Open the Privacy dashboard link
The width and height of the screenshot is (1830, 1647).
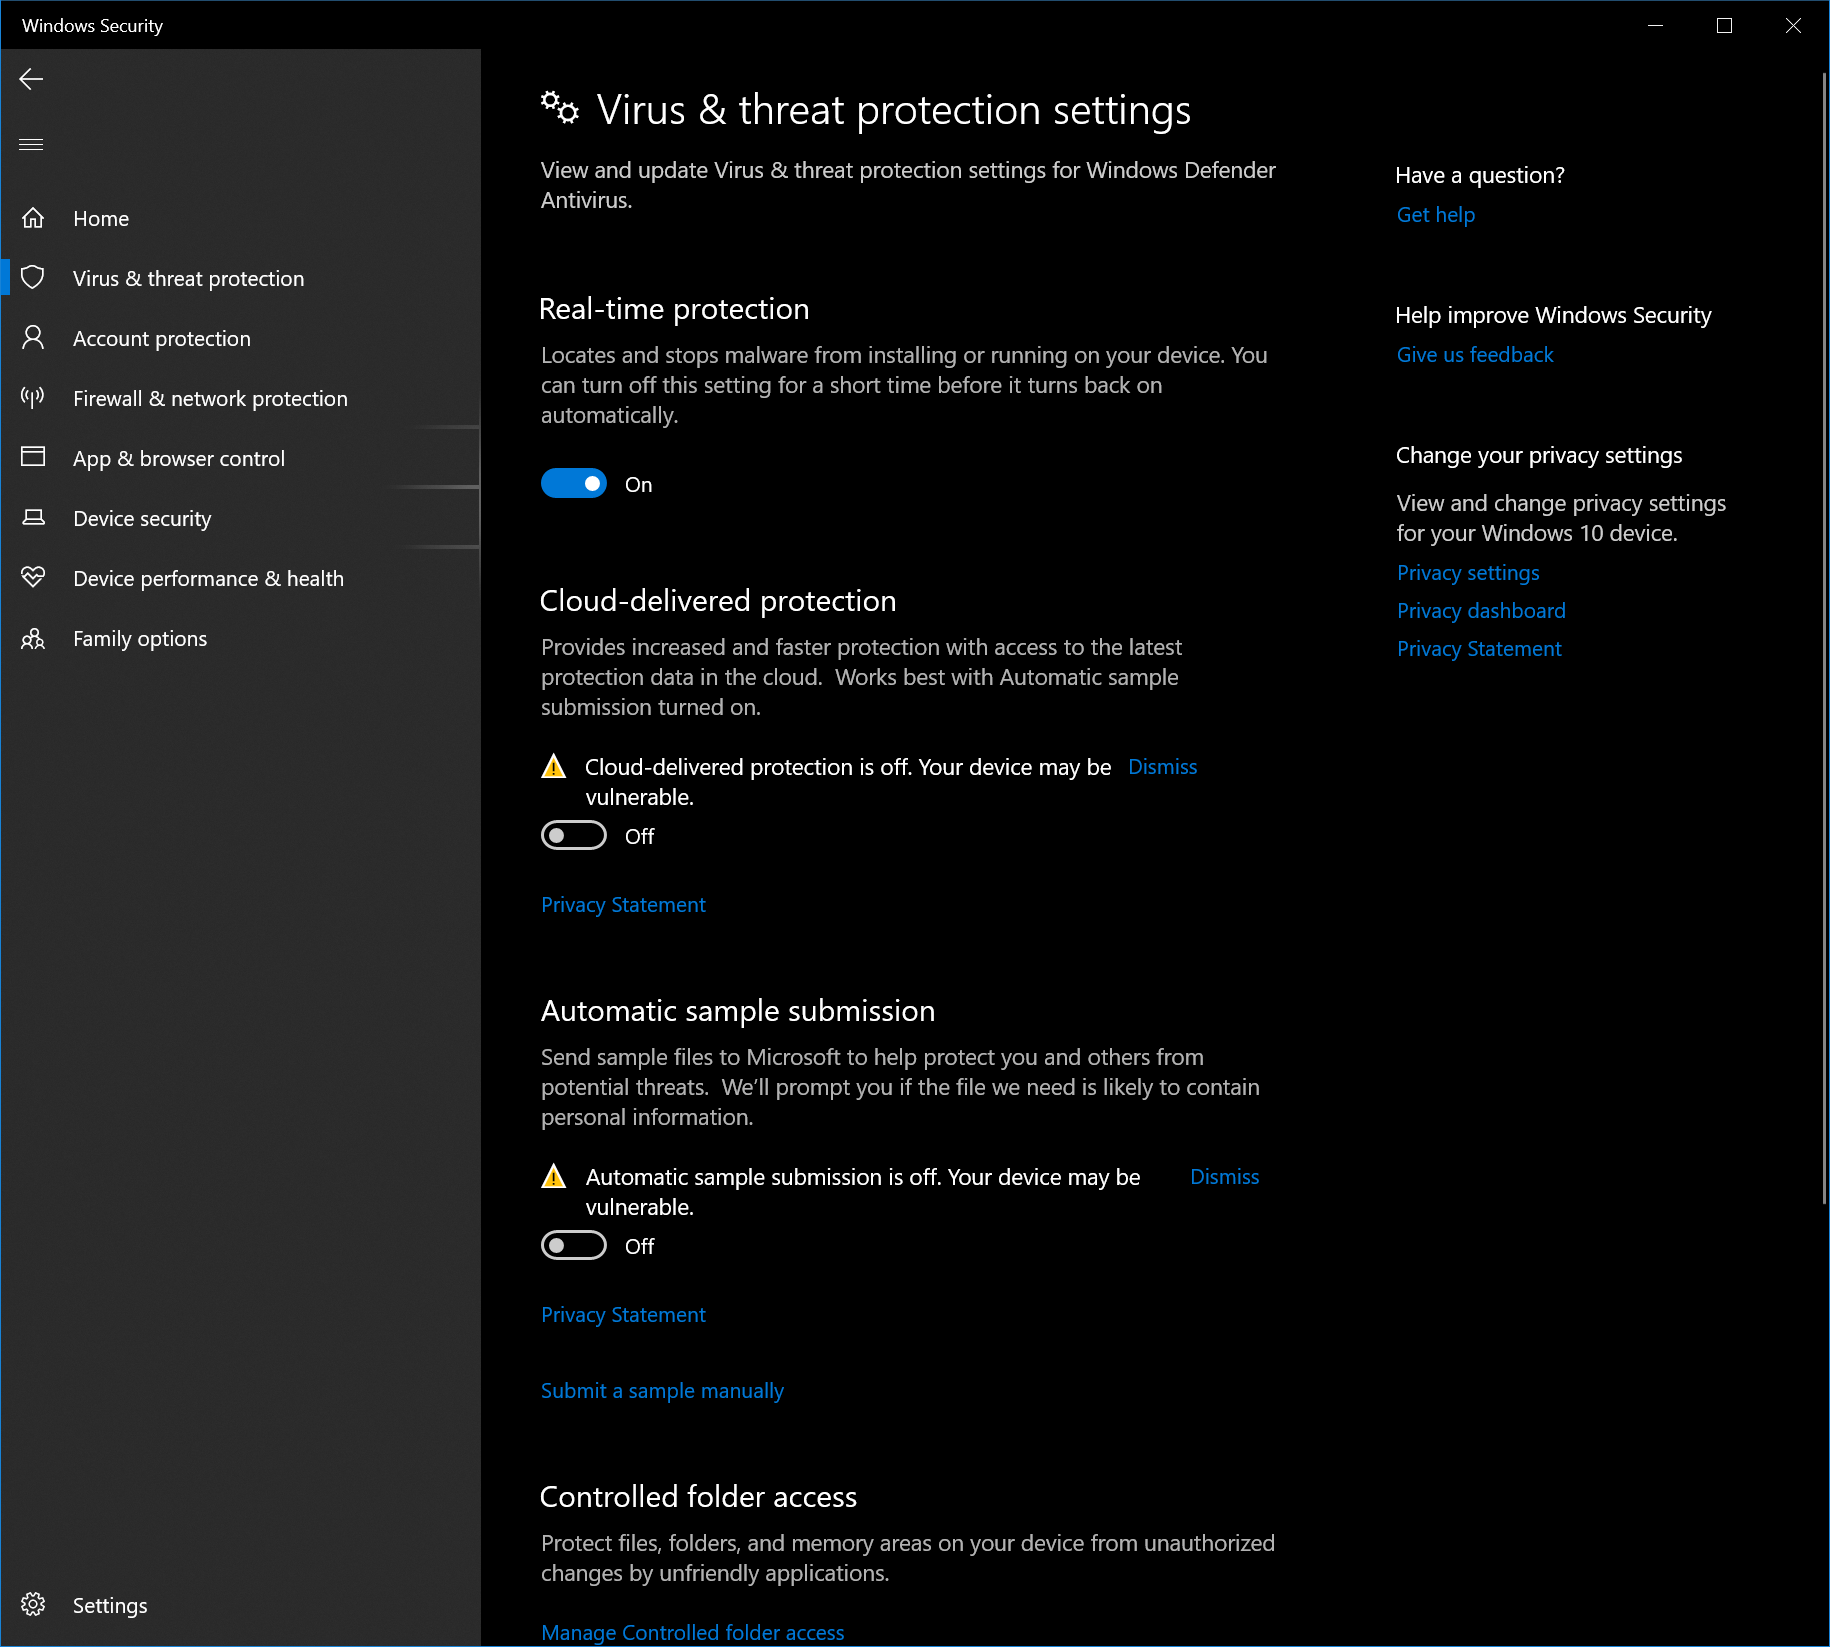(1481, 611)
